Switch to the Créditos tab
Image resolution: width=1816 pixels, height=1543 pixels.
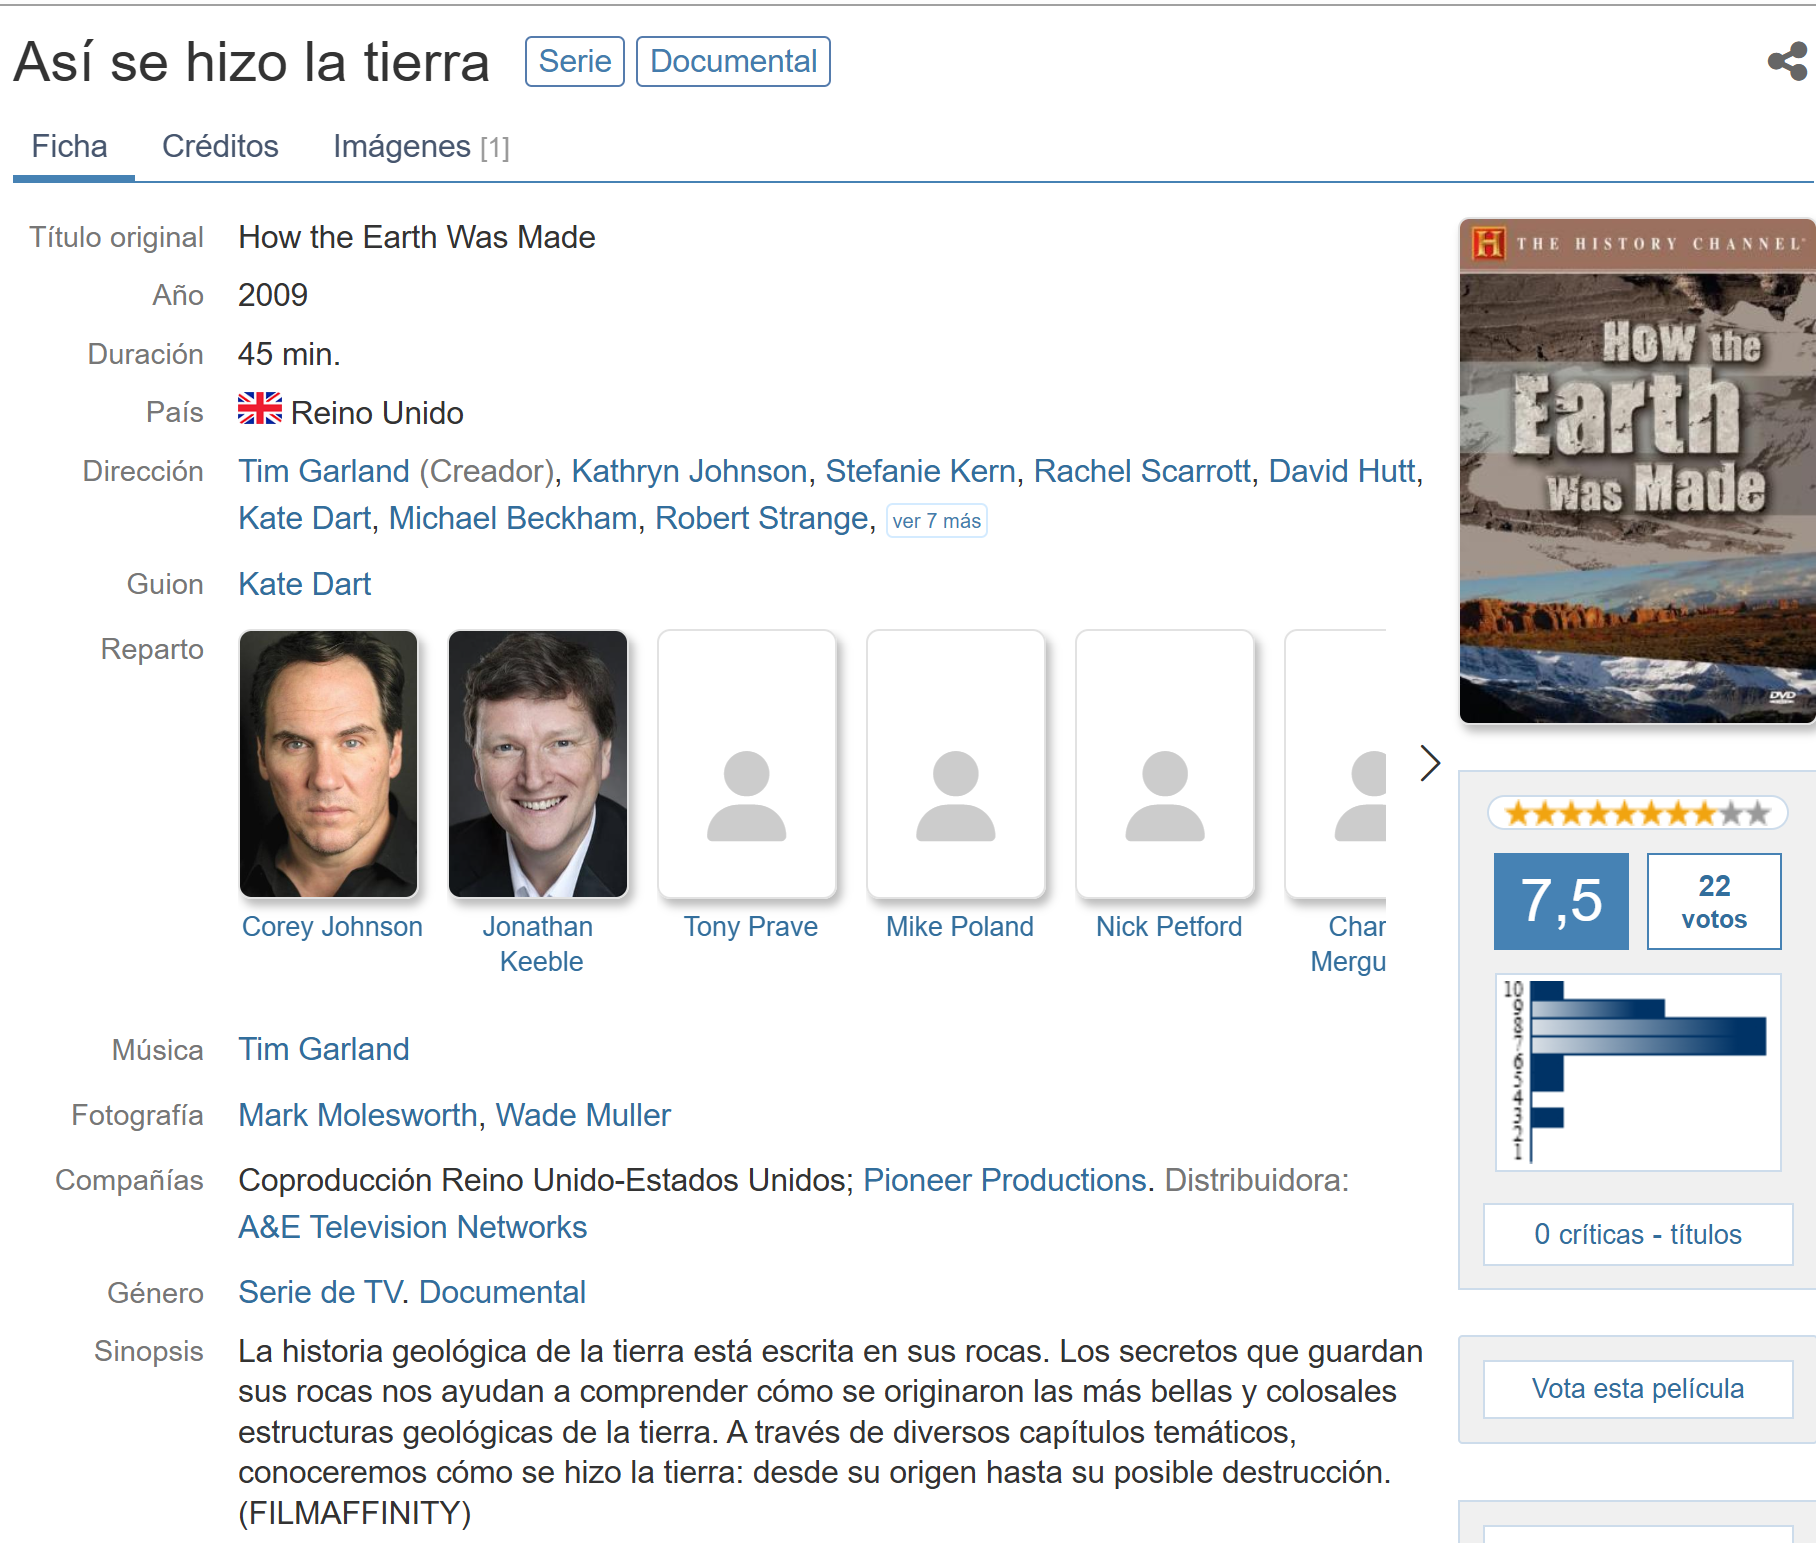pos(220,147)
